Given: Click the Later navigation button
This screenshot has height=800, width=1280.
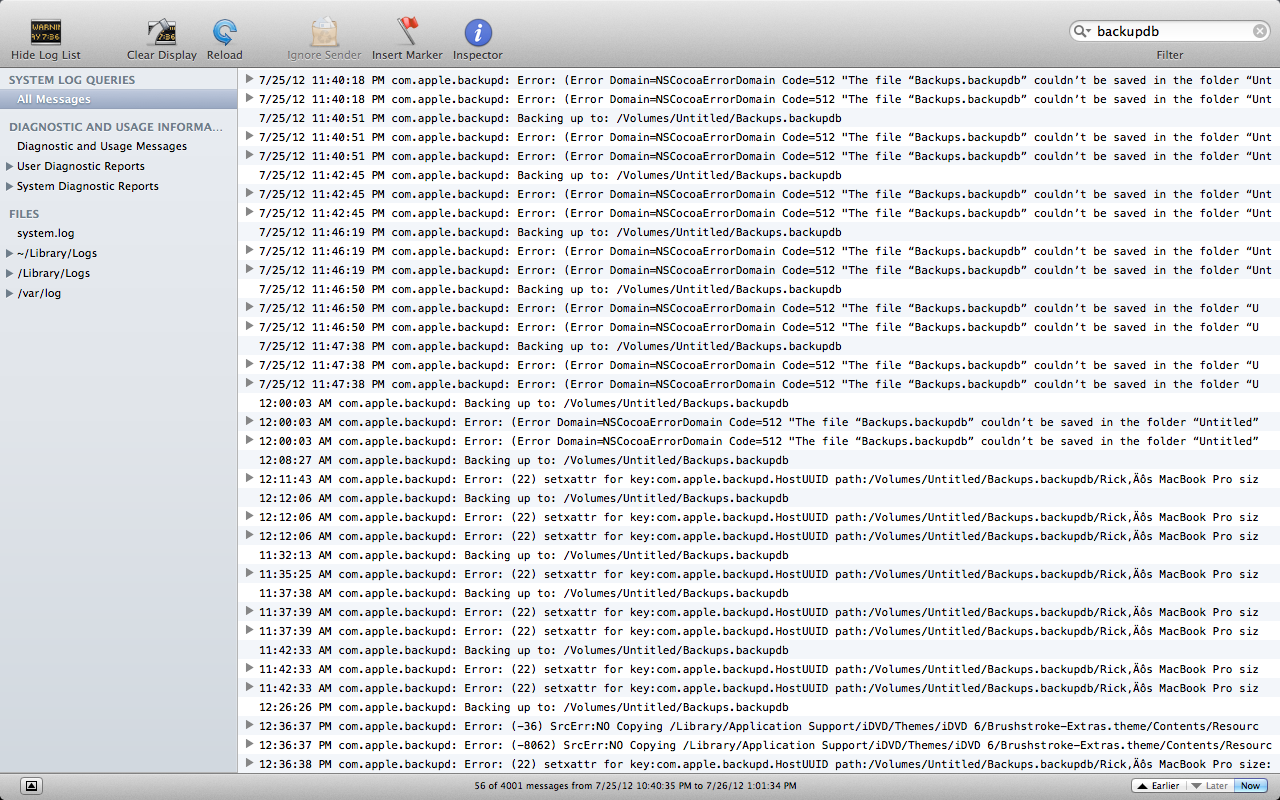Looking at the screenshot, I should click(1209, 786).
